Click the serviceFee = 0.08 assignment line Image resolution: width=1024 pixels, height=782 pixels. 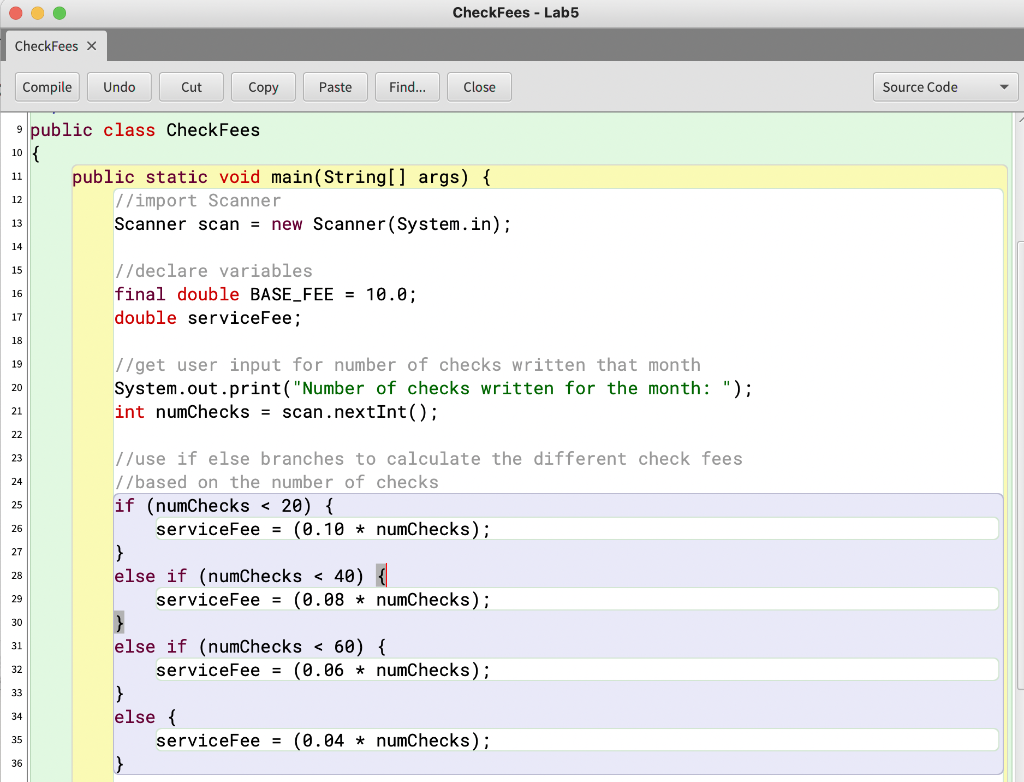[x=320, y=599]
